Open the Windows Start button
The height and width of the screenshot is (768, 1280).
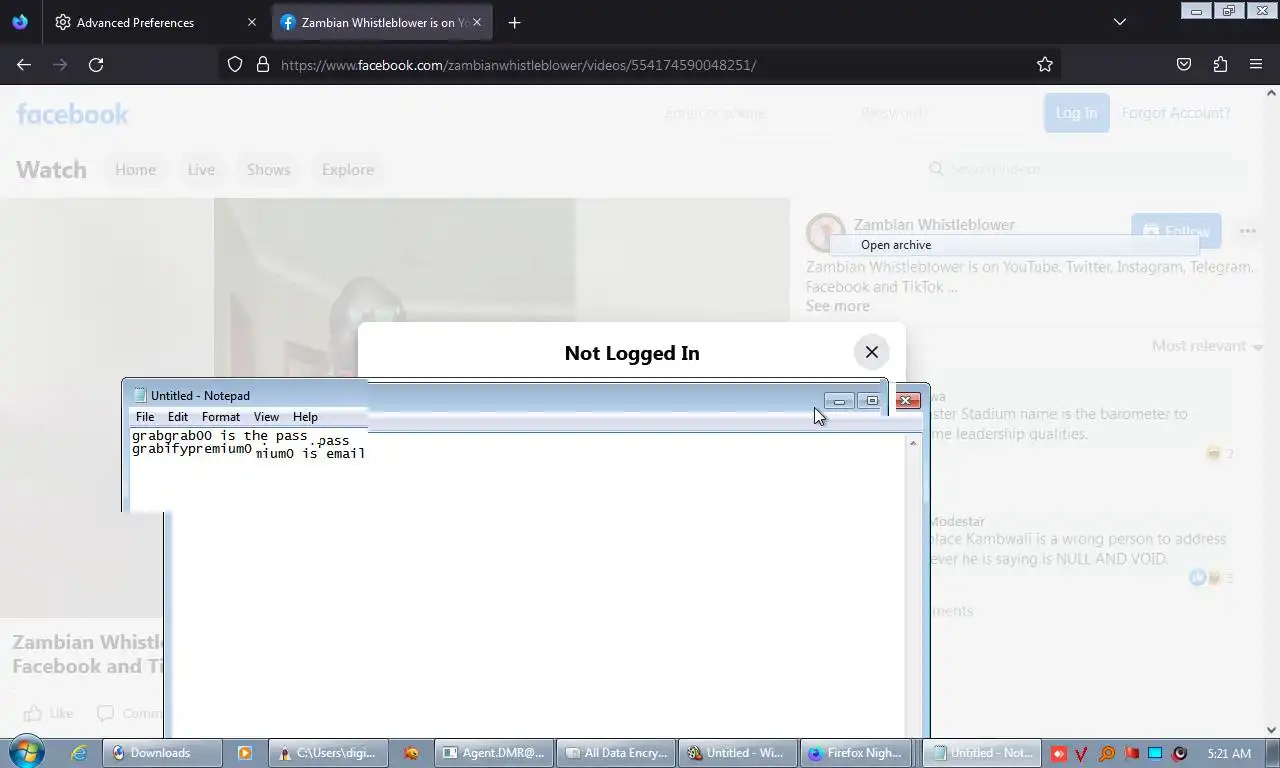click(x=26, y=752)
